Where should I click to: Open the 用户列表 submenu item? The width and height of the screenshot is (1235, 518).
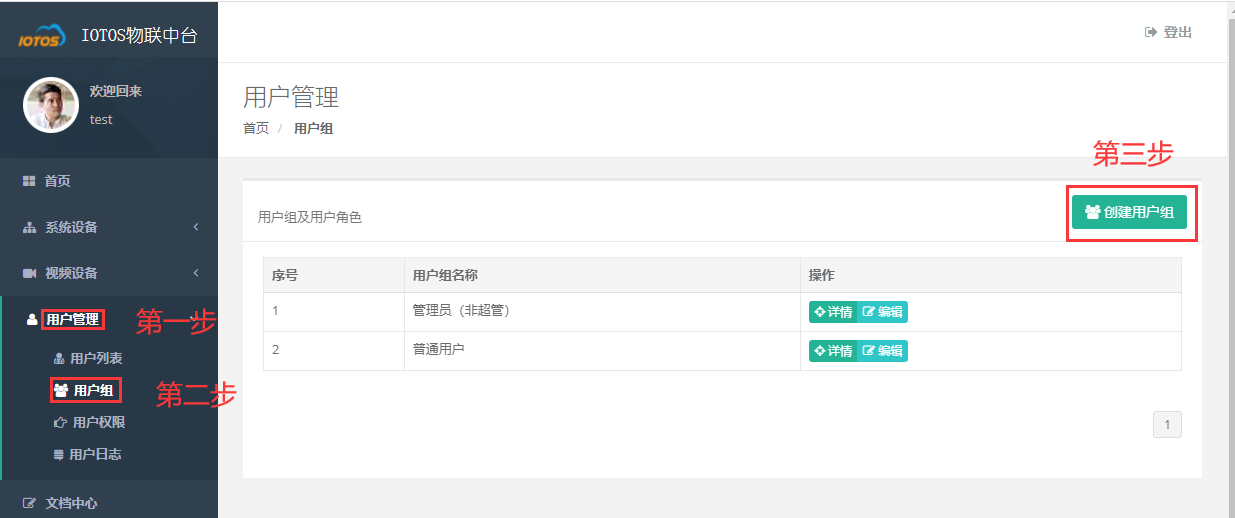pos(97,358)
